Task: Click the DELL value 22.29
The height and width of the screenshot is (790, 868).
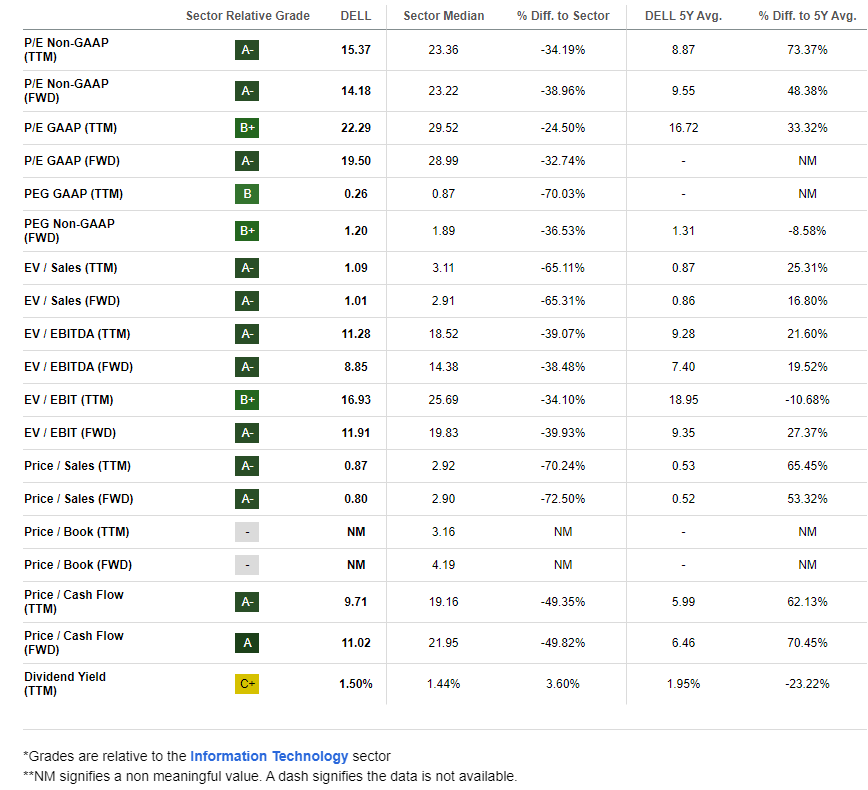Action: [355, 128]
